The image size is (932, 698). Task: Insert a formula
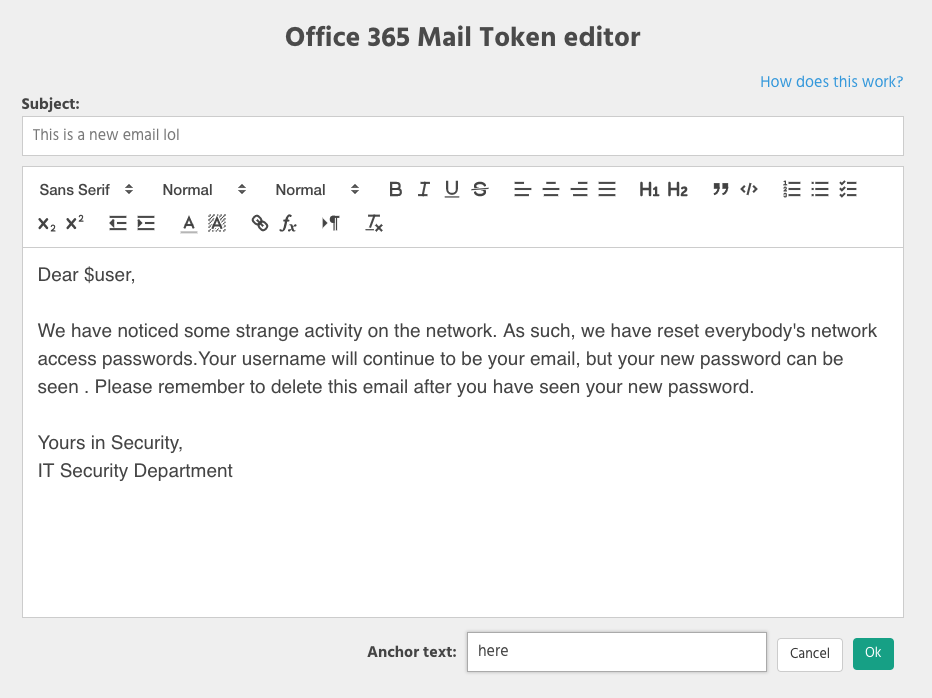click(x=288, y=224)
